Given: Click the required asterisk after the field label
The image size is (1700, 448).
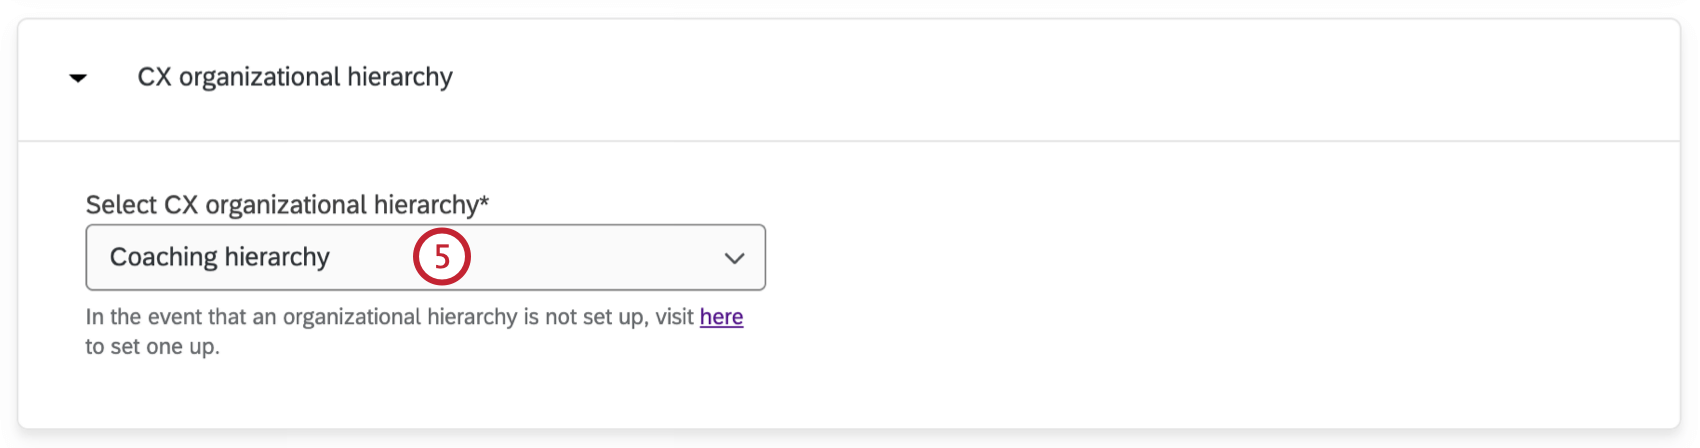Looking at the screenshot, I should point(485,202).
